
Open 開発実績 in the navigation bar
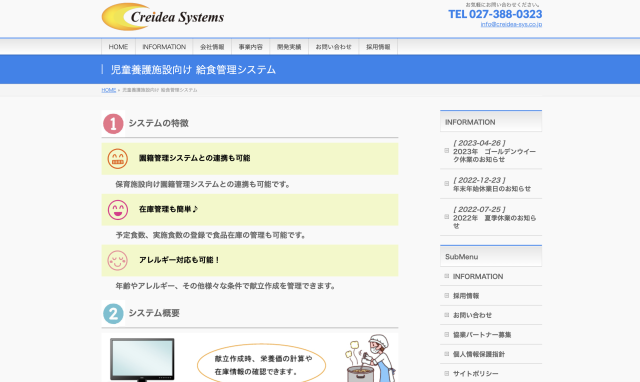coord(289,47)
